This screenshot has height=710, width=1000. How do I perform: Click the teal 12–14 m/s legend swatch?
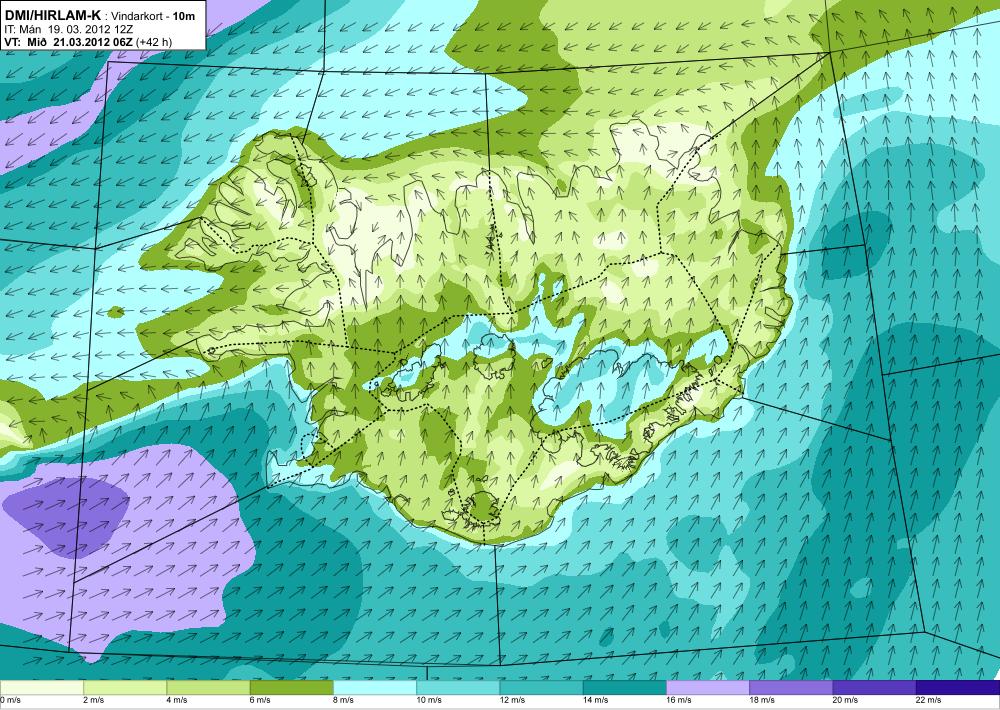pos(541,688)
